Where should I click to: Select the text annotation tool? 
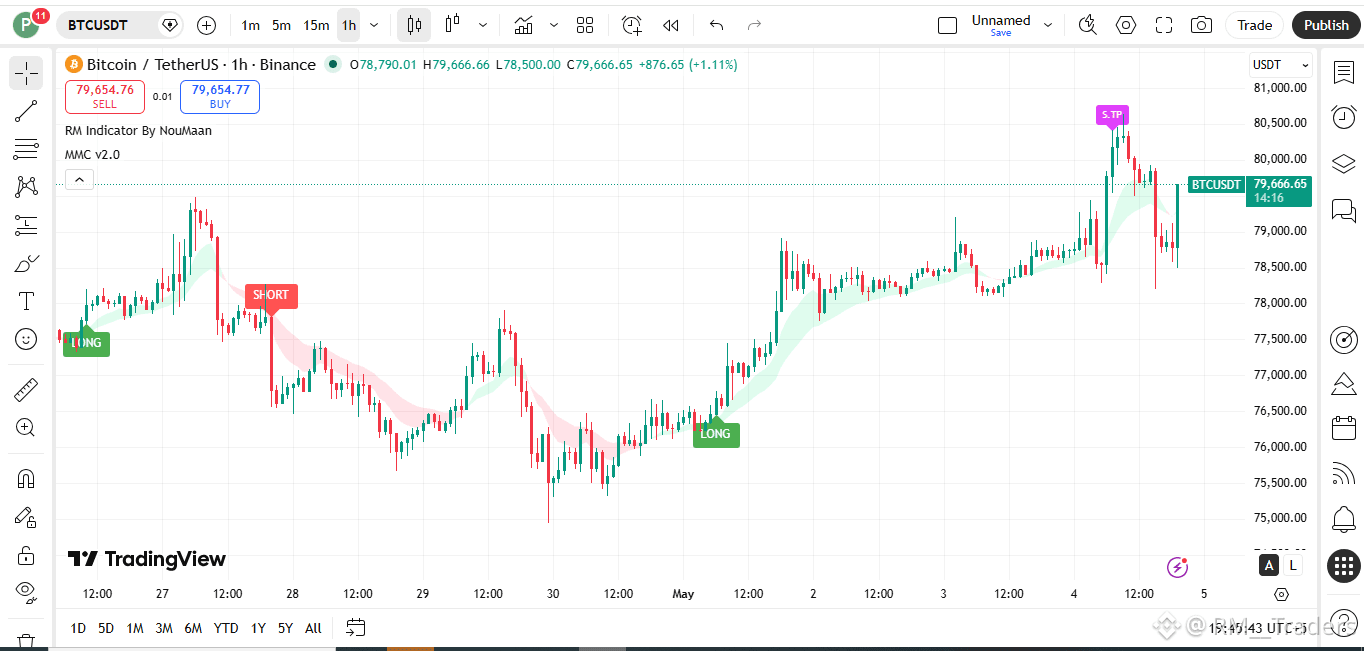point(26,301)
